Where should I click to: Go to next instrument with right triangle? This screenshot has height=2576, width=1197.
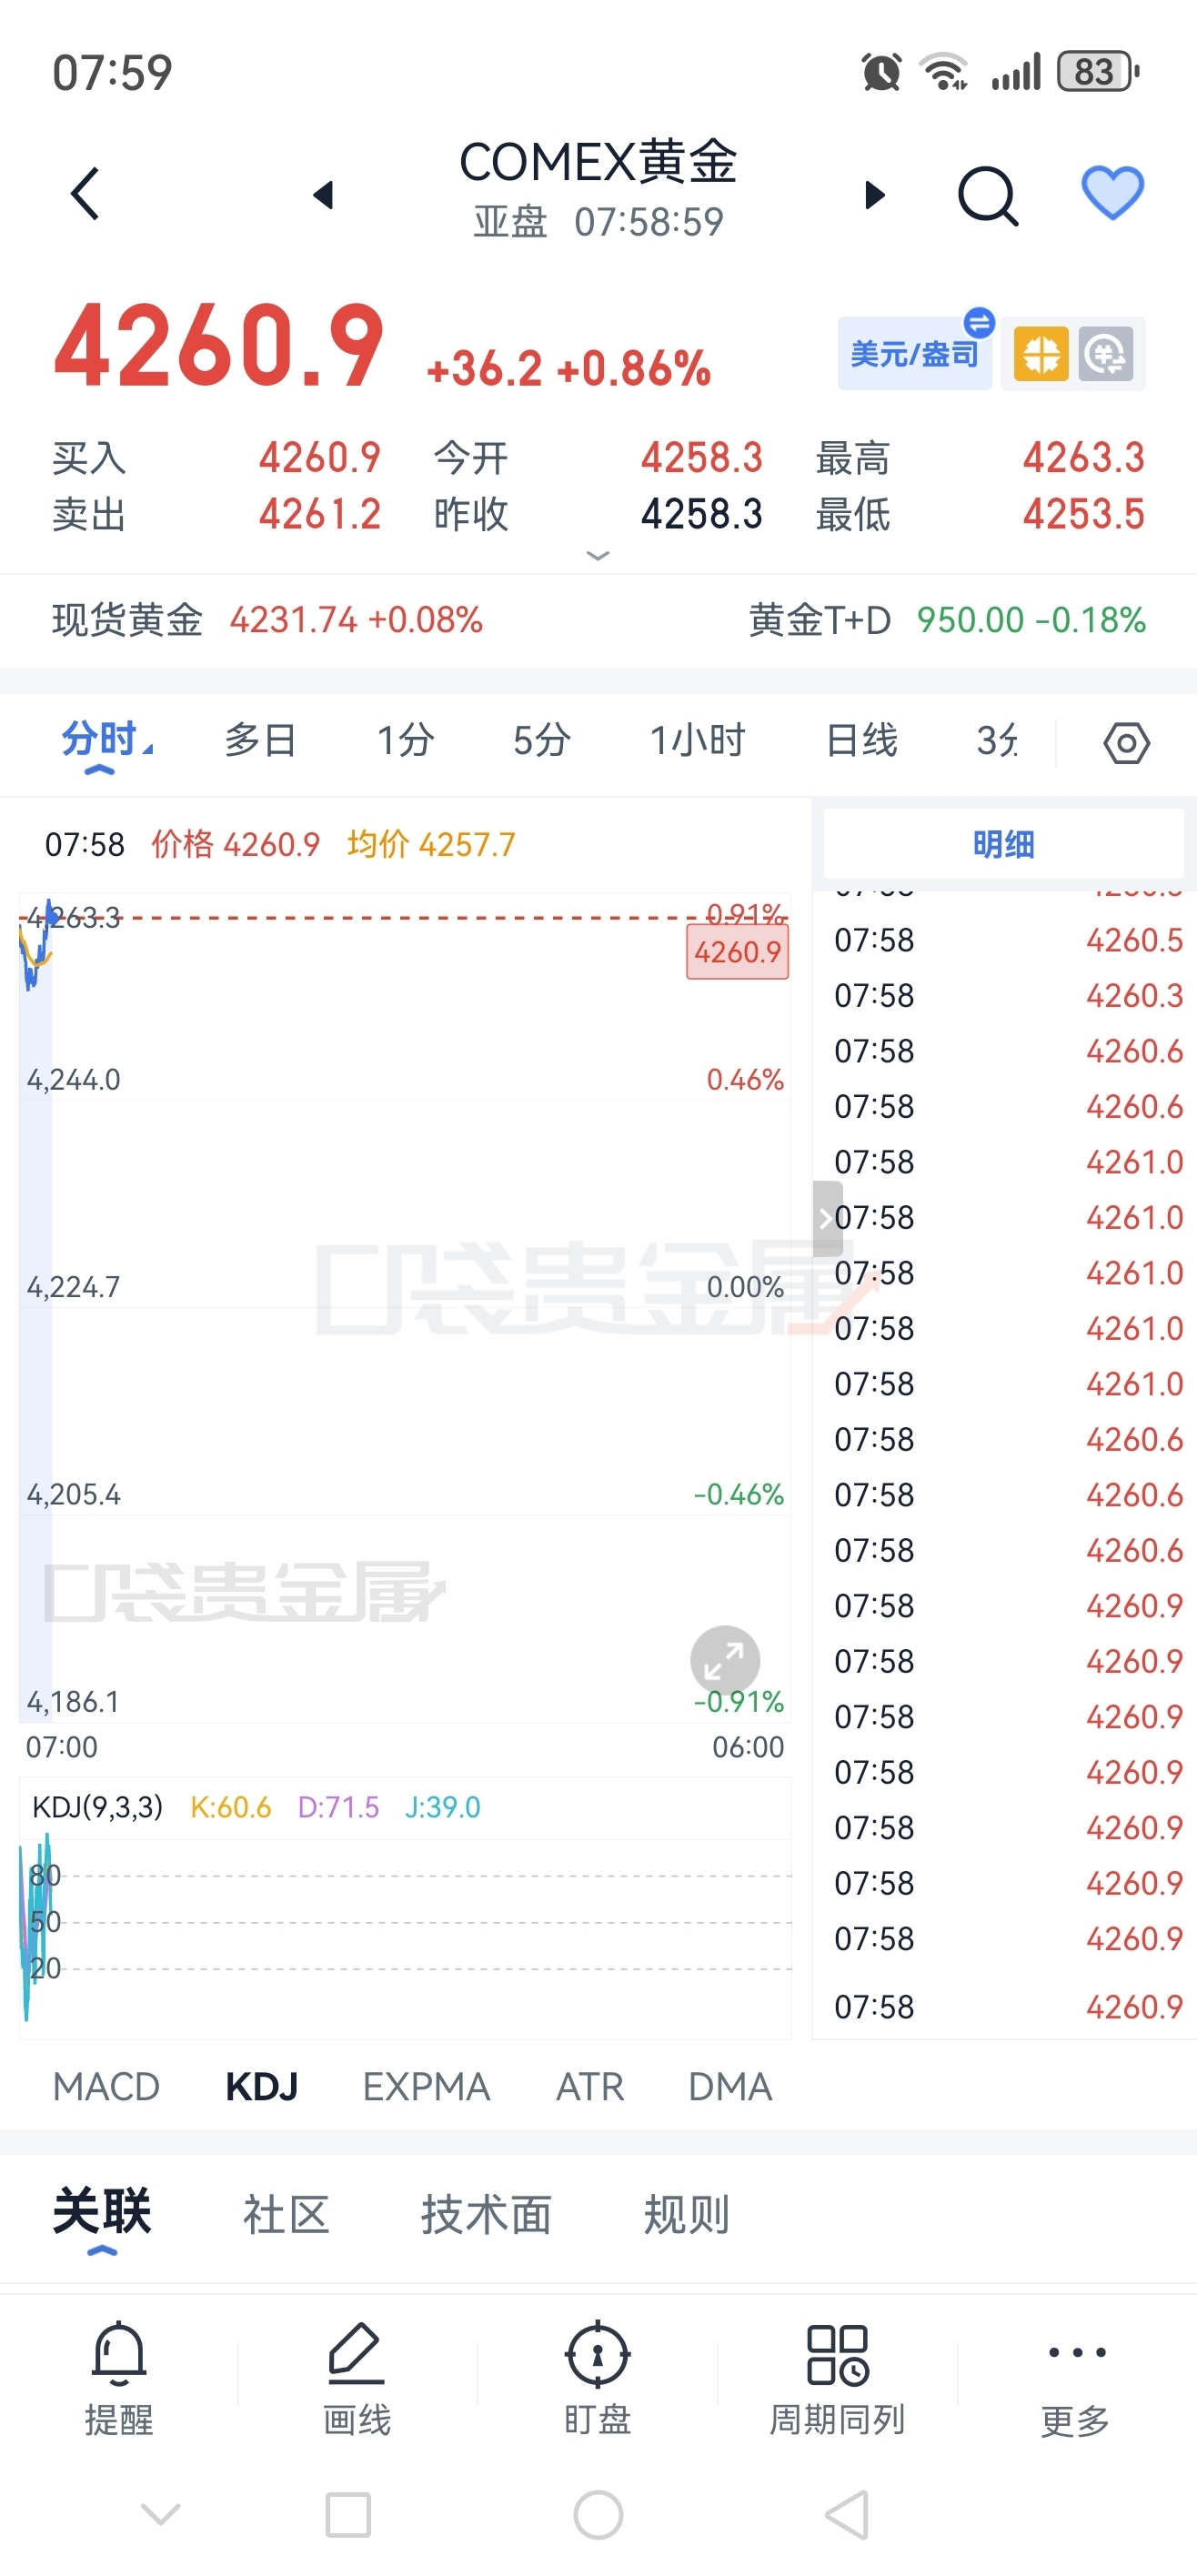pyautogui.click(x=875, y=194)
